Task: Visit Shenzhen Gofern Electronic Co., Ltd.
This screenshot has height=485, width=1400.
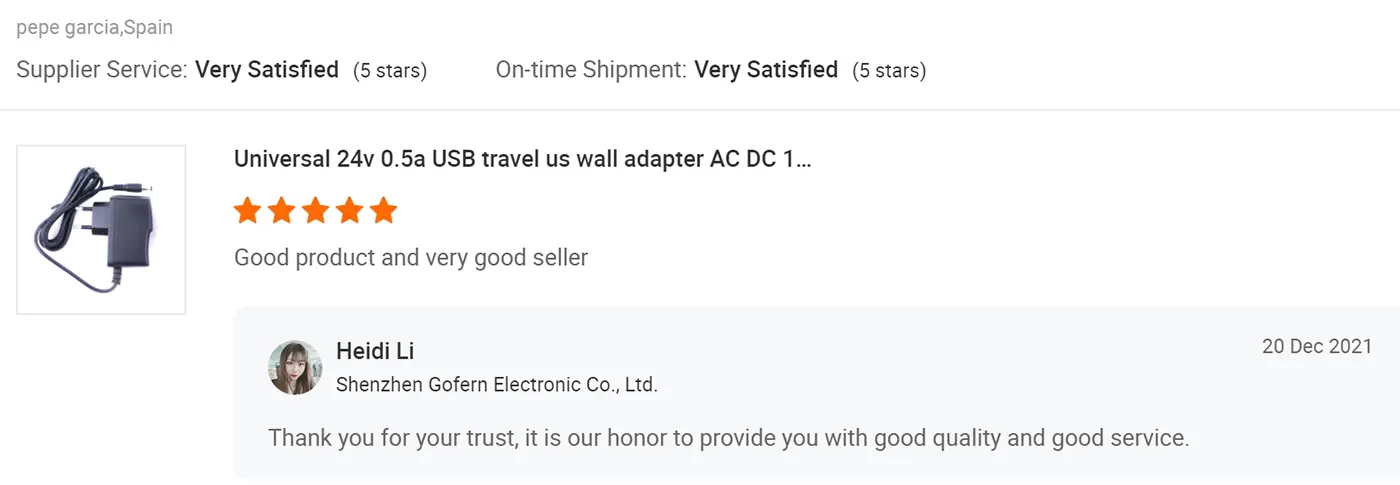Action: (496, 384)
